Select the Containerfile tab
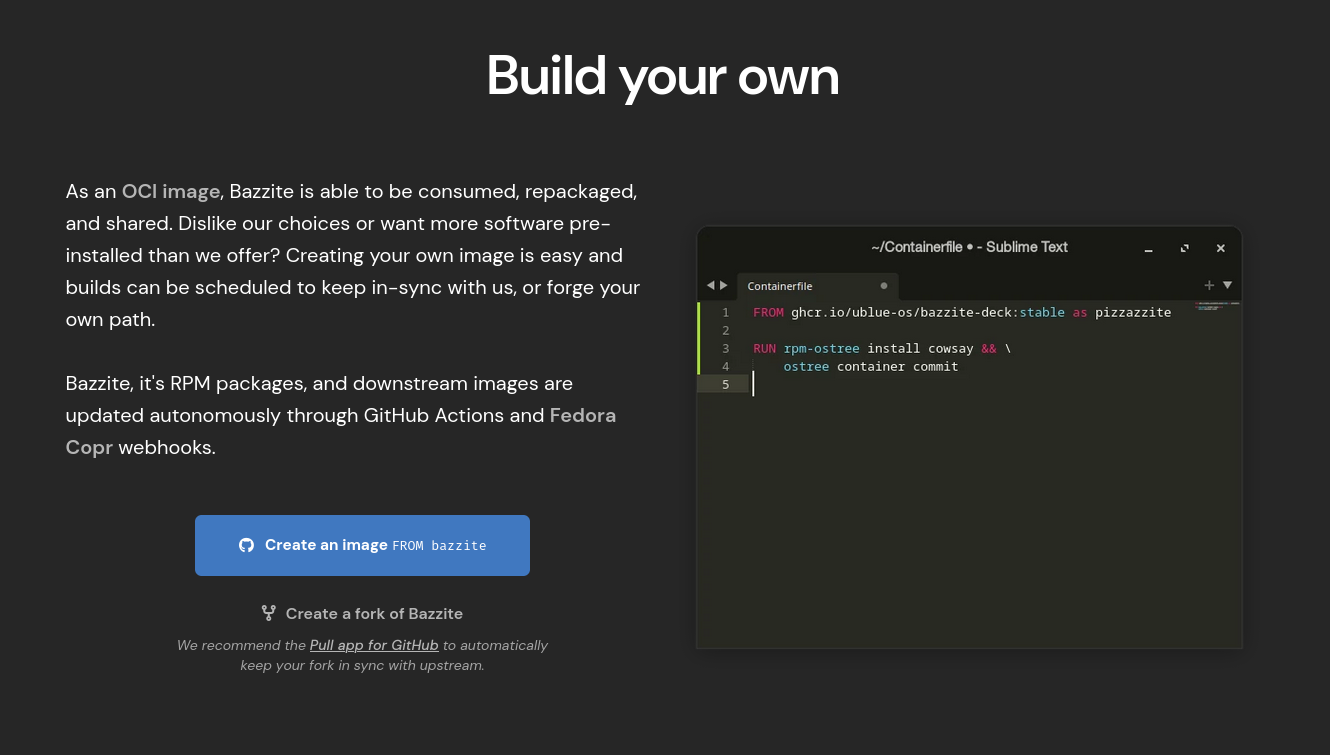Screen dimensions: 1330x755 click(x=818, y=286)
